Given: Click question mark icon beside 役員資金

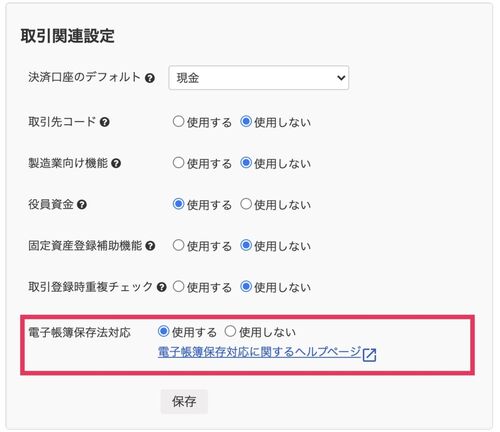Looking at the screenshot, I should pyautogui.click(x=82, y=204).
